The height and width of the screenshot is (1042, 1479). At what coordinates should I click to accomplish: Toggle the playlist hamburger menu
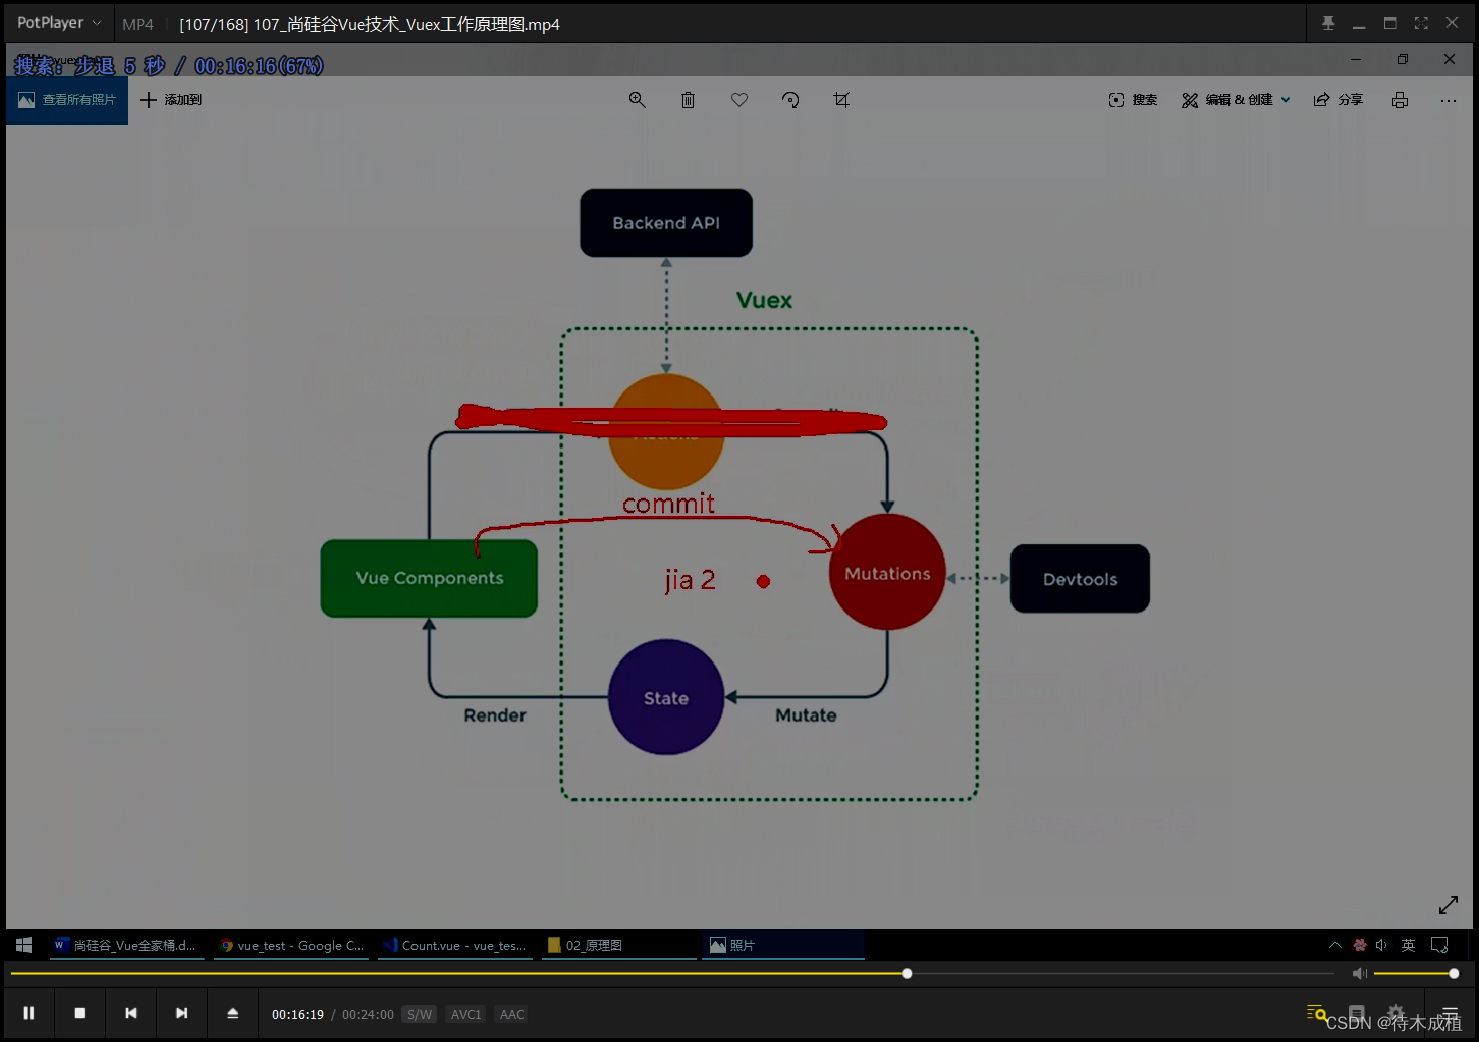(x=1450, y=1013)
